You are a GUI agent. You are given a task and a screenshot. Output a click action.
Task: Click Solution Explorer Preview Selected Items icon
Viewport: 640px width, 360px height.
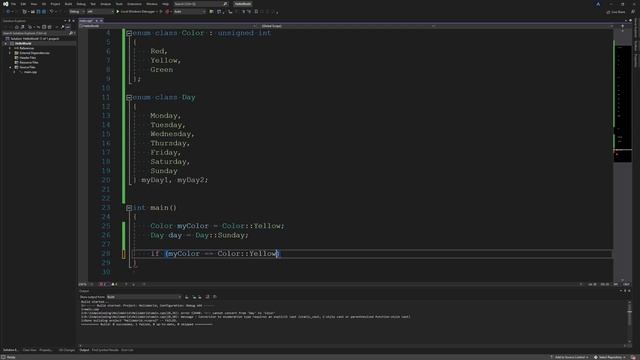(x=68, y=27)
